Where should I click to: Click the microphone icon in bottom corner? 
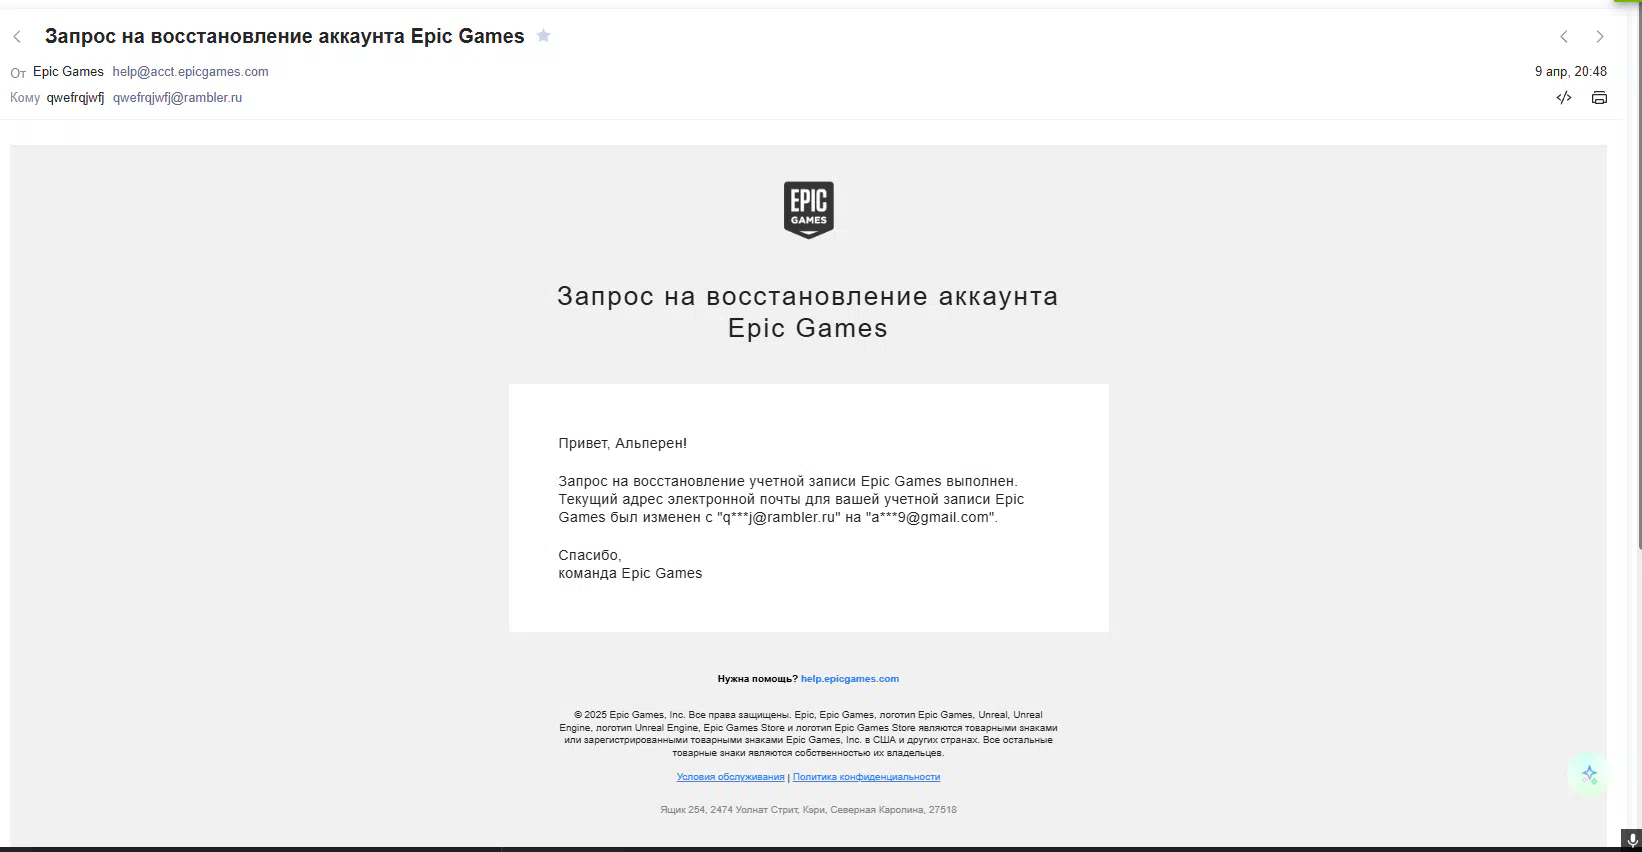pyautogui.click(x=1632, y=840)
